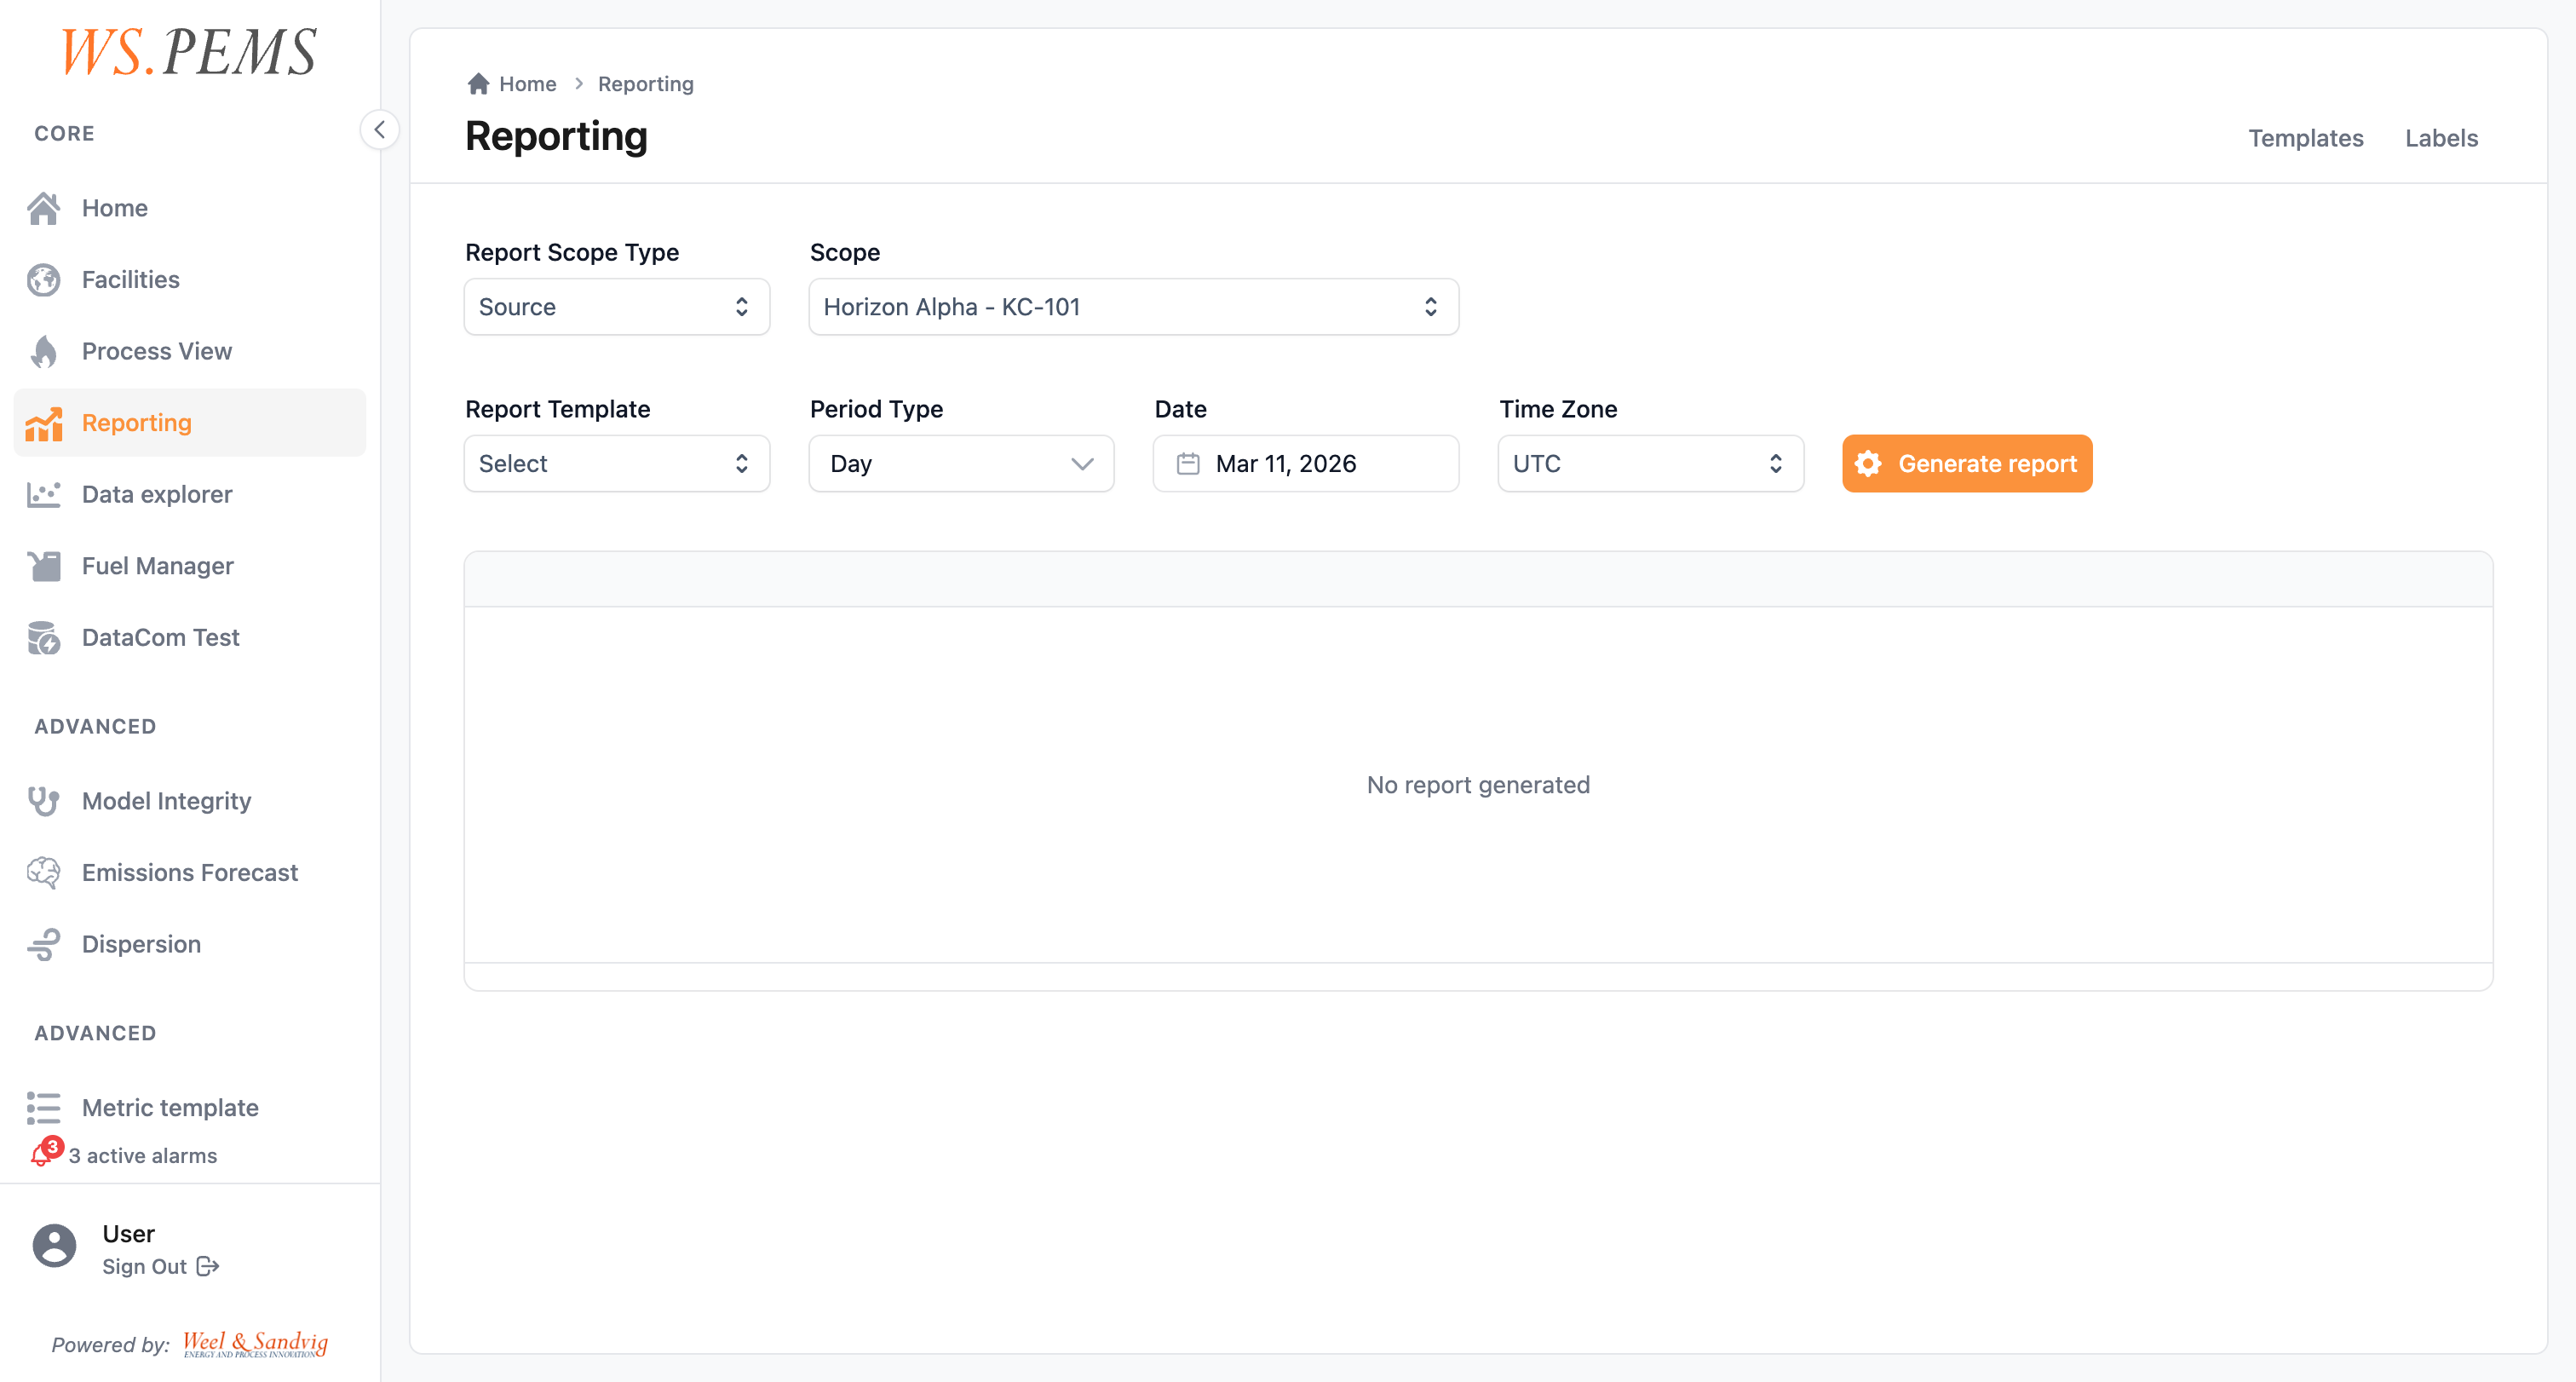Click the Reporting breadcrumb text

pos(645,84)
